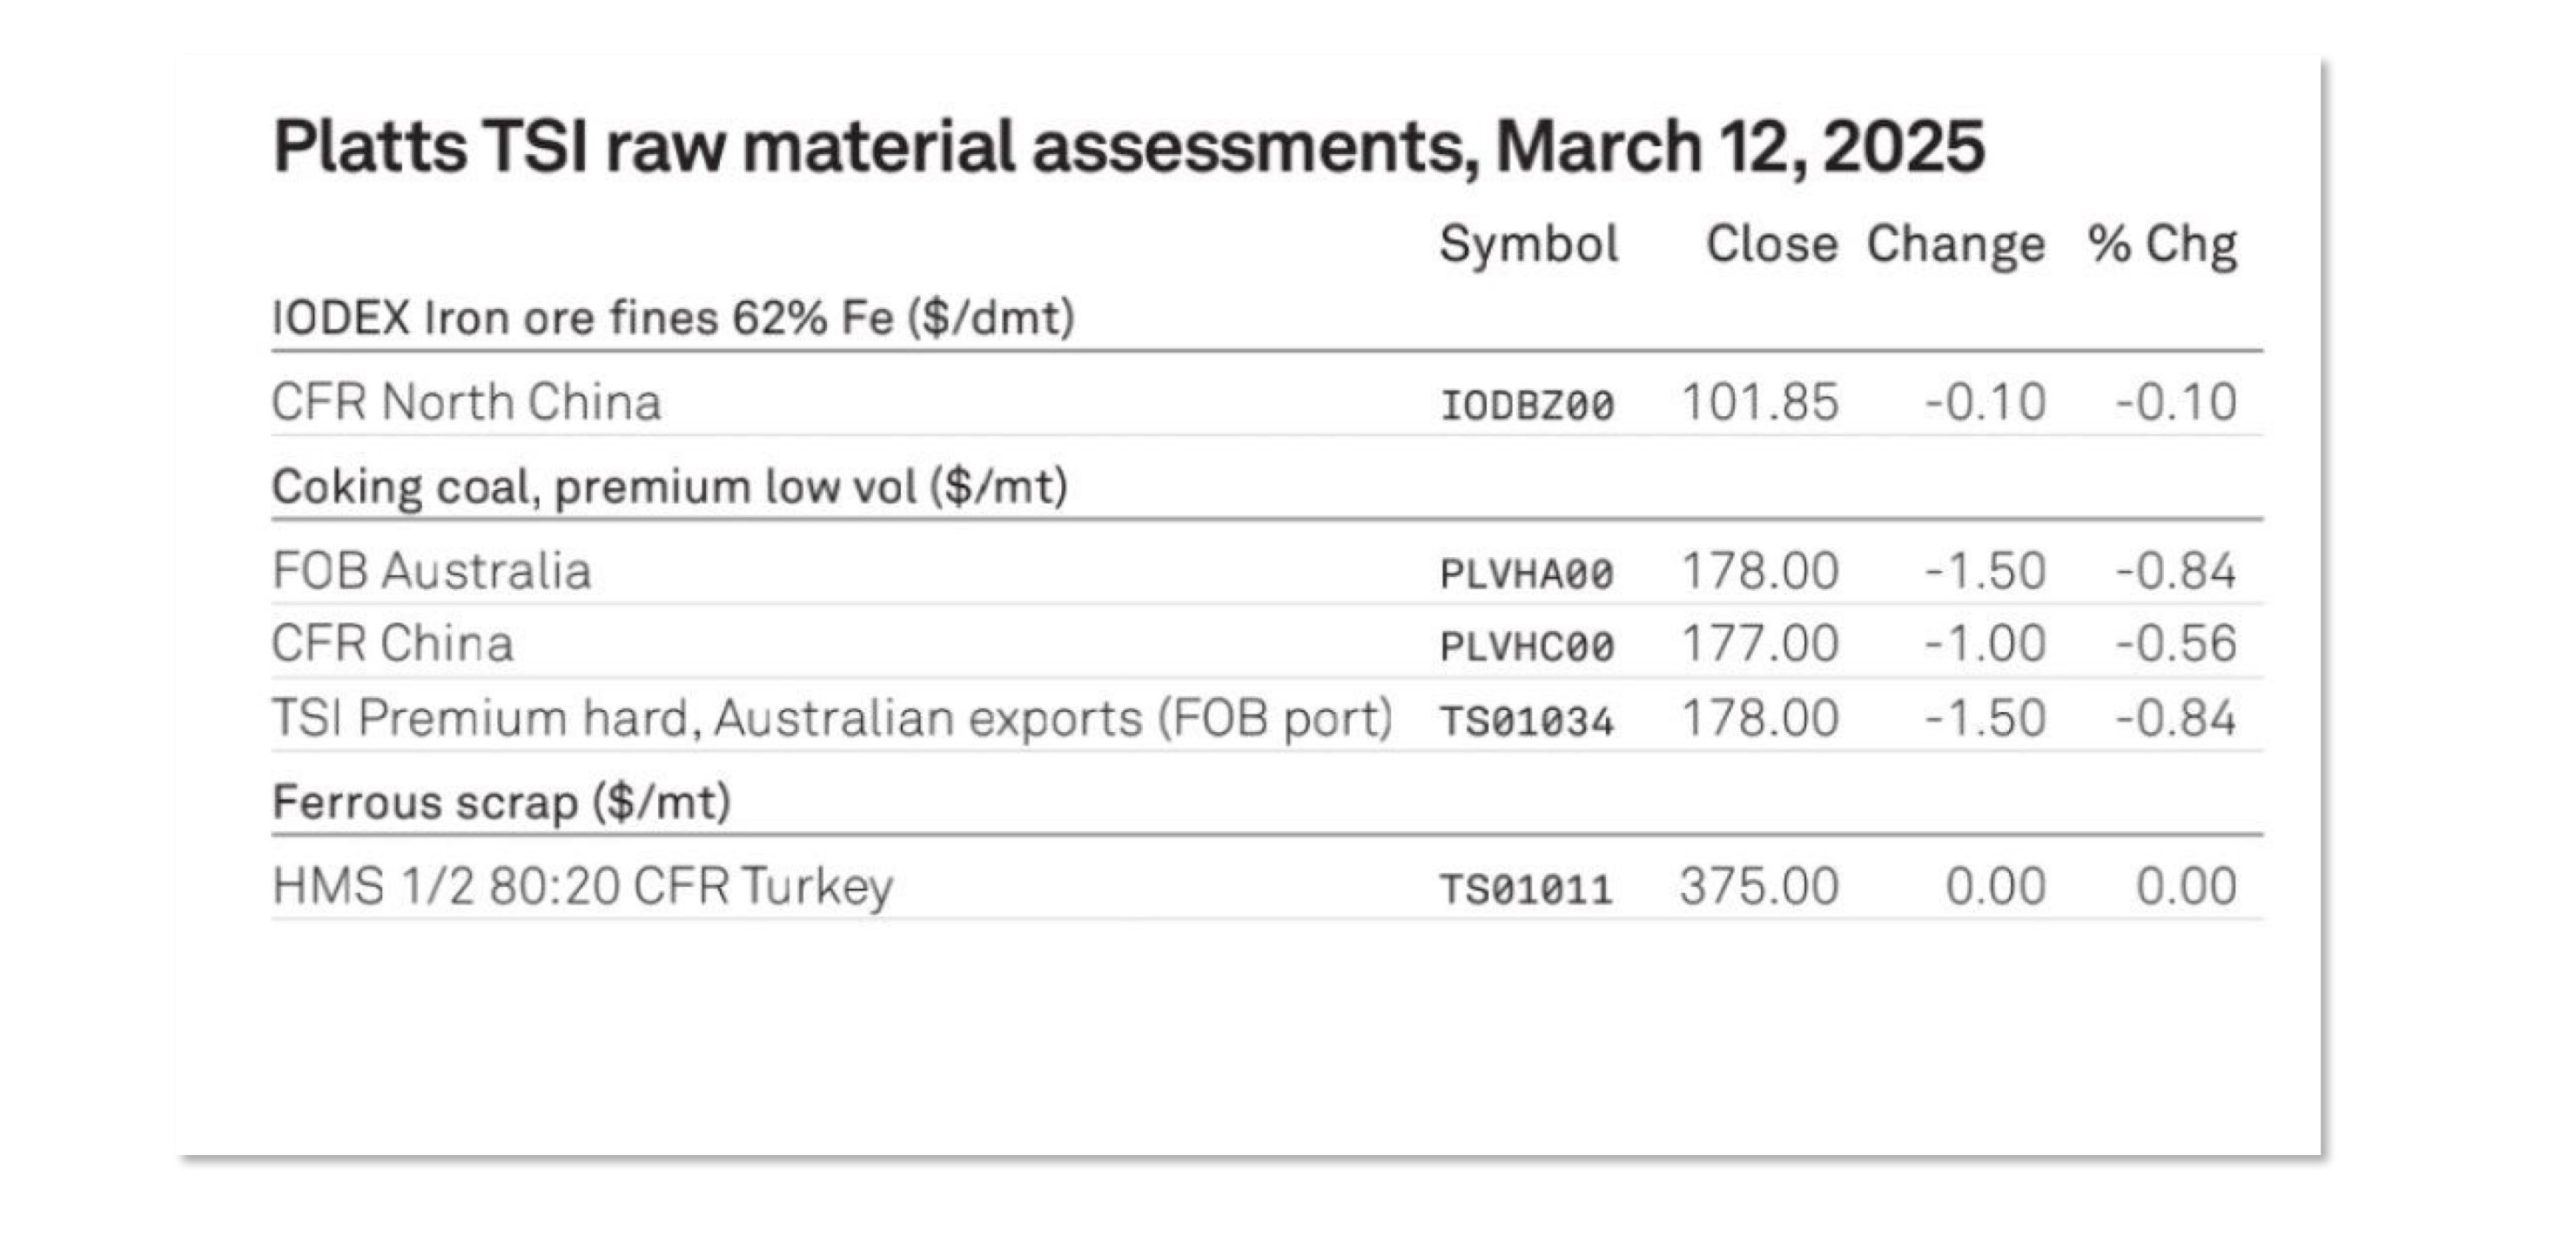Screen dimensions: 2560x1235
Task: Click the IODEX Iron ore fines section heading
Action: pos(673,319)
